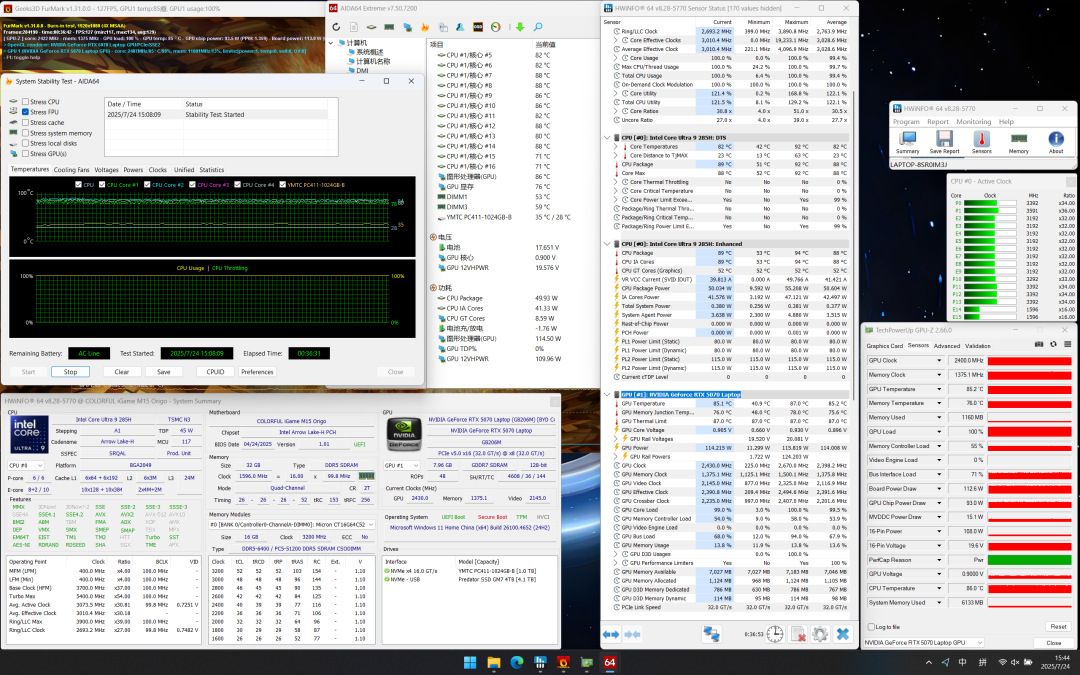Open GPU Temperature sensor dropdown in GPU-Z

tap(938, 389)
